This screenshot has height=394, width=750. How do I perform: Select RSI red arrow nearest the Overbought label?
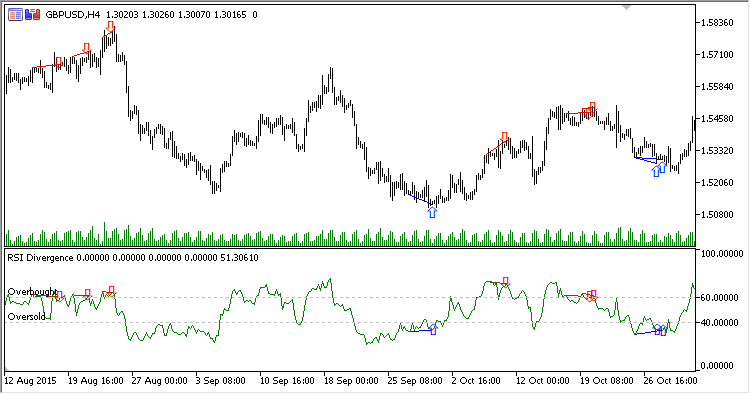click(x=59, y=296)
